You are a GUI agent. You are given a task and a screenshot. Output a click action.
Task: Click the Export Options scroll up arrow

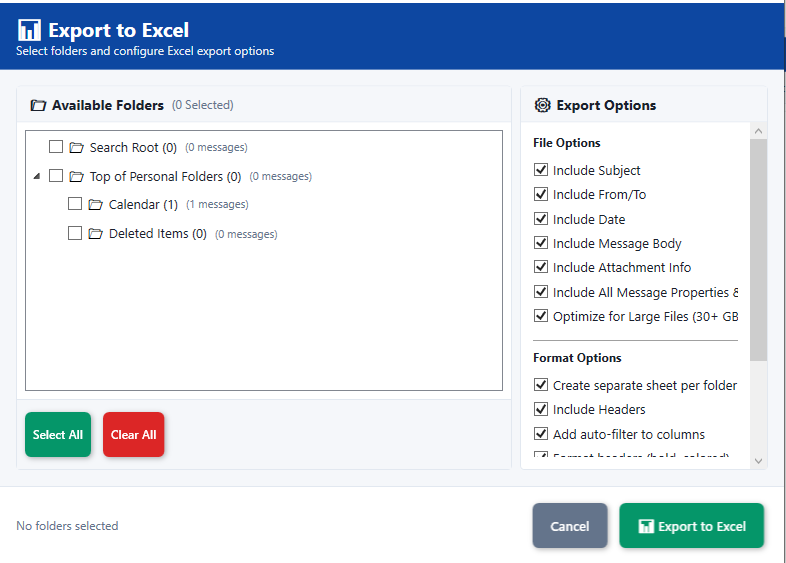point(758,131)
